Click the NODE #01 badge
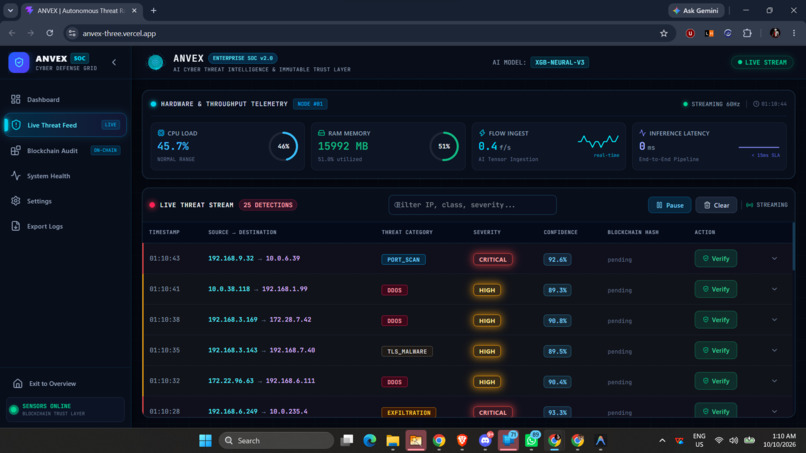 (x=310, y=104)
